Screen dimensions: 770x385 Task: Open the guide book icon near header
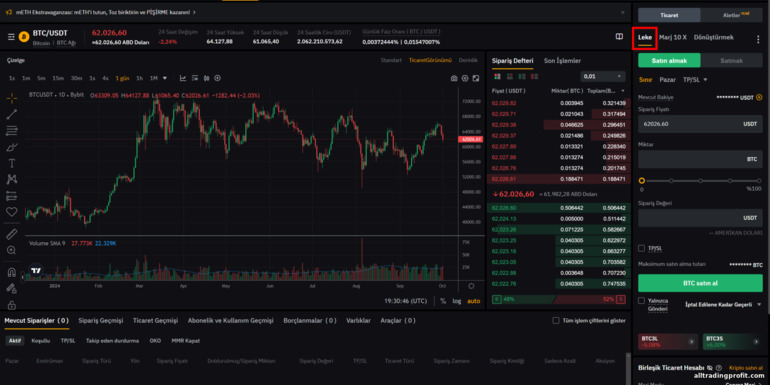coord(619,36)
